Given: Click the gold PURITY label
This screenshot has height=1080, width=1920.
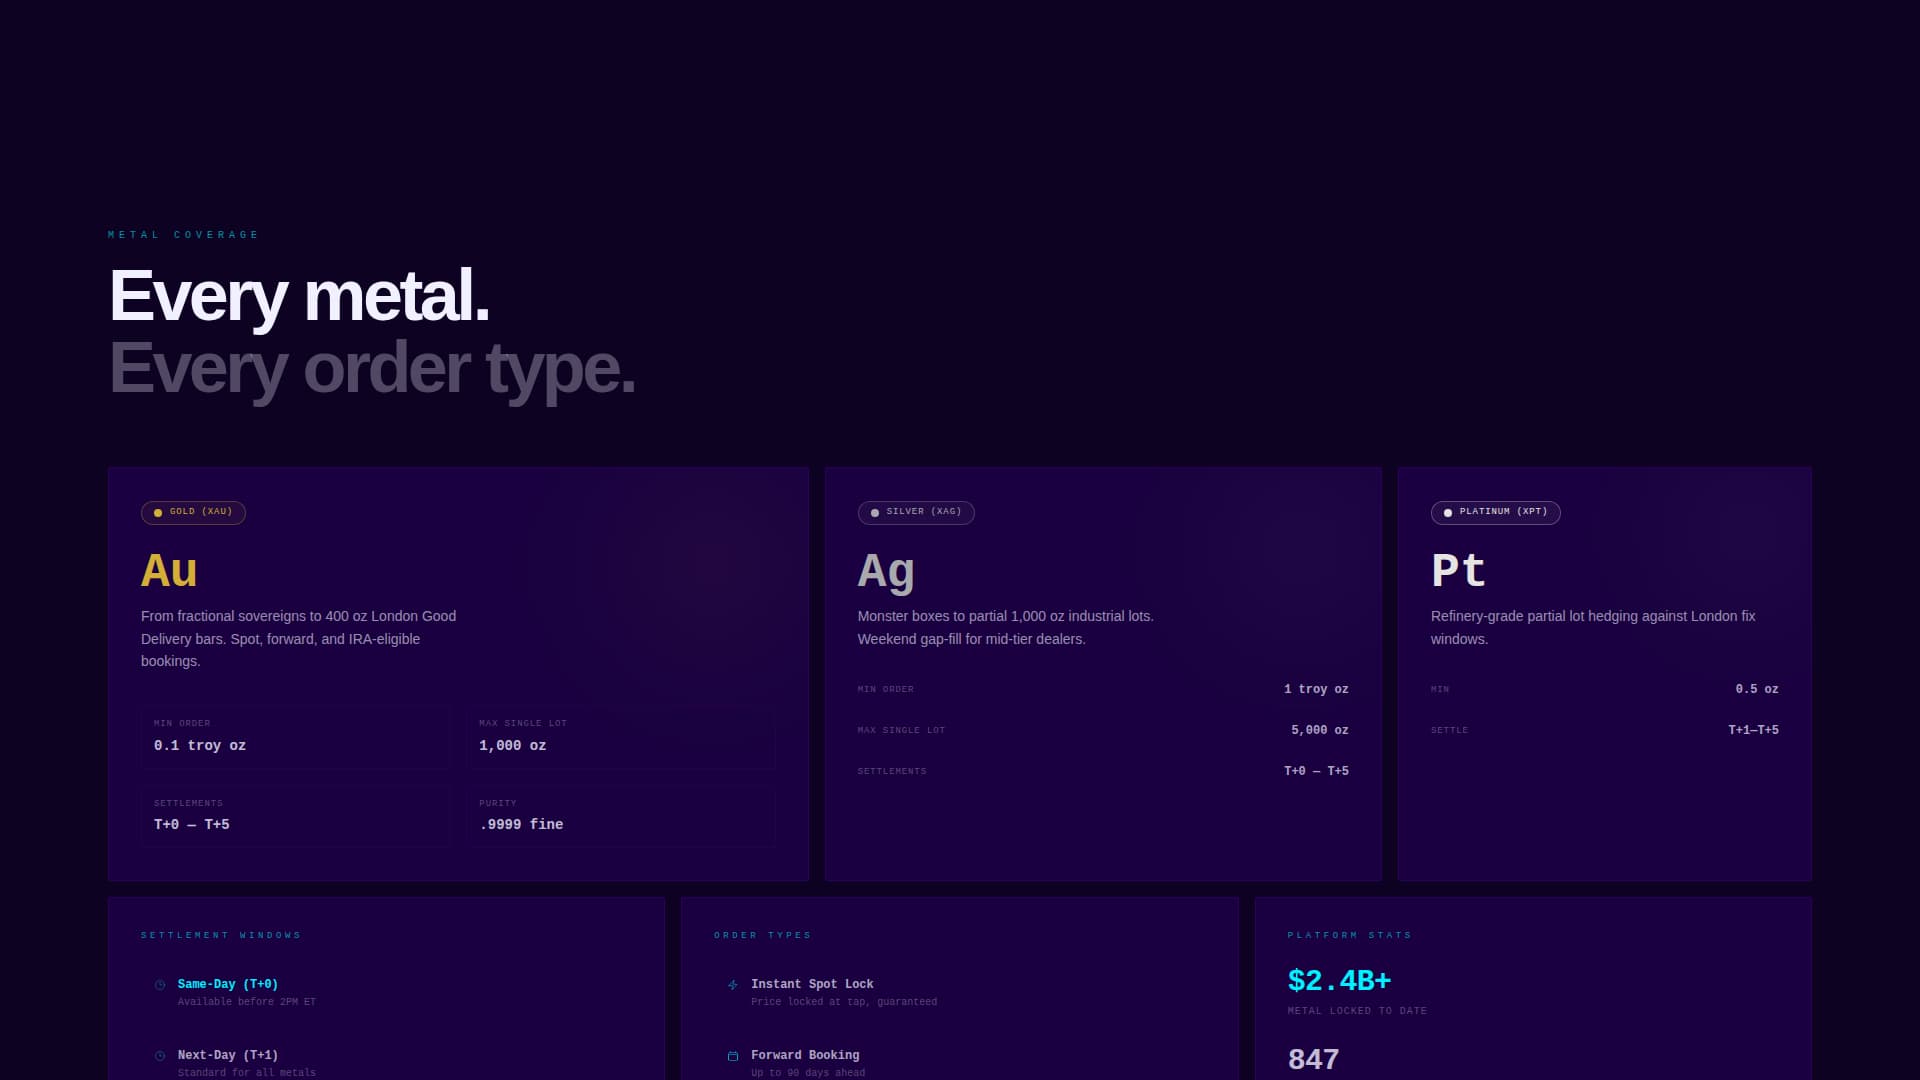Looking at the screenshot, I should (498, 804).
